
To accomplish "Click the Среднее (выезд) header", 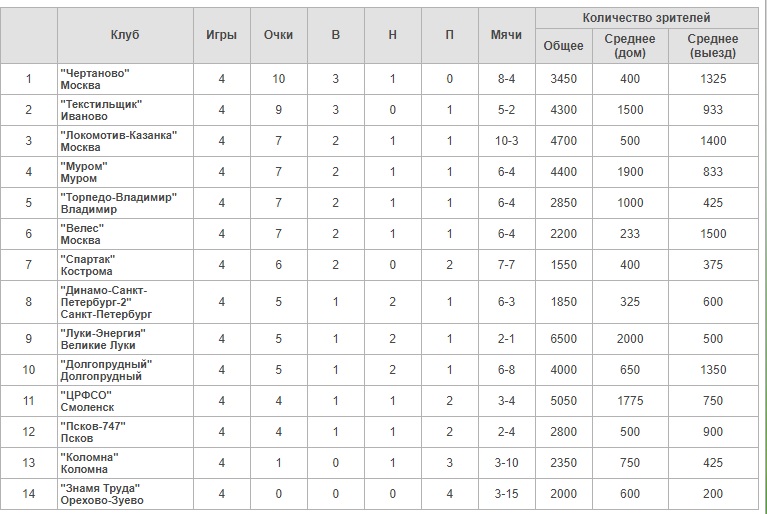I will click(x=713, y=46).
